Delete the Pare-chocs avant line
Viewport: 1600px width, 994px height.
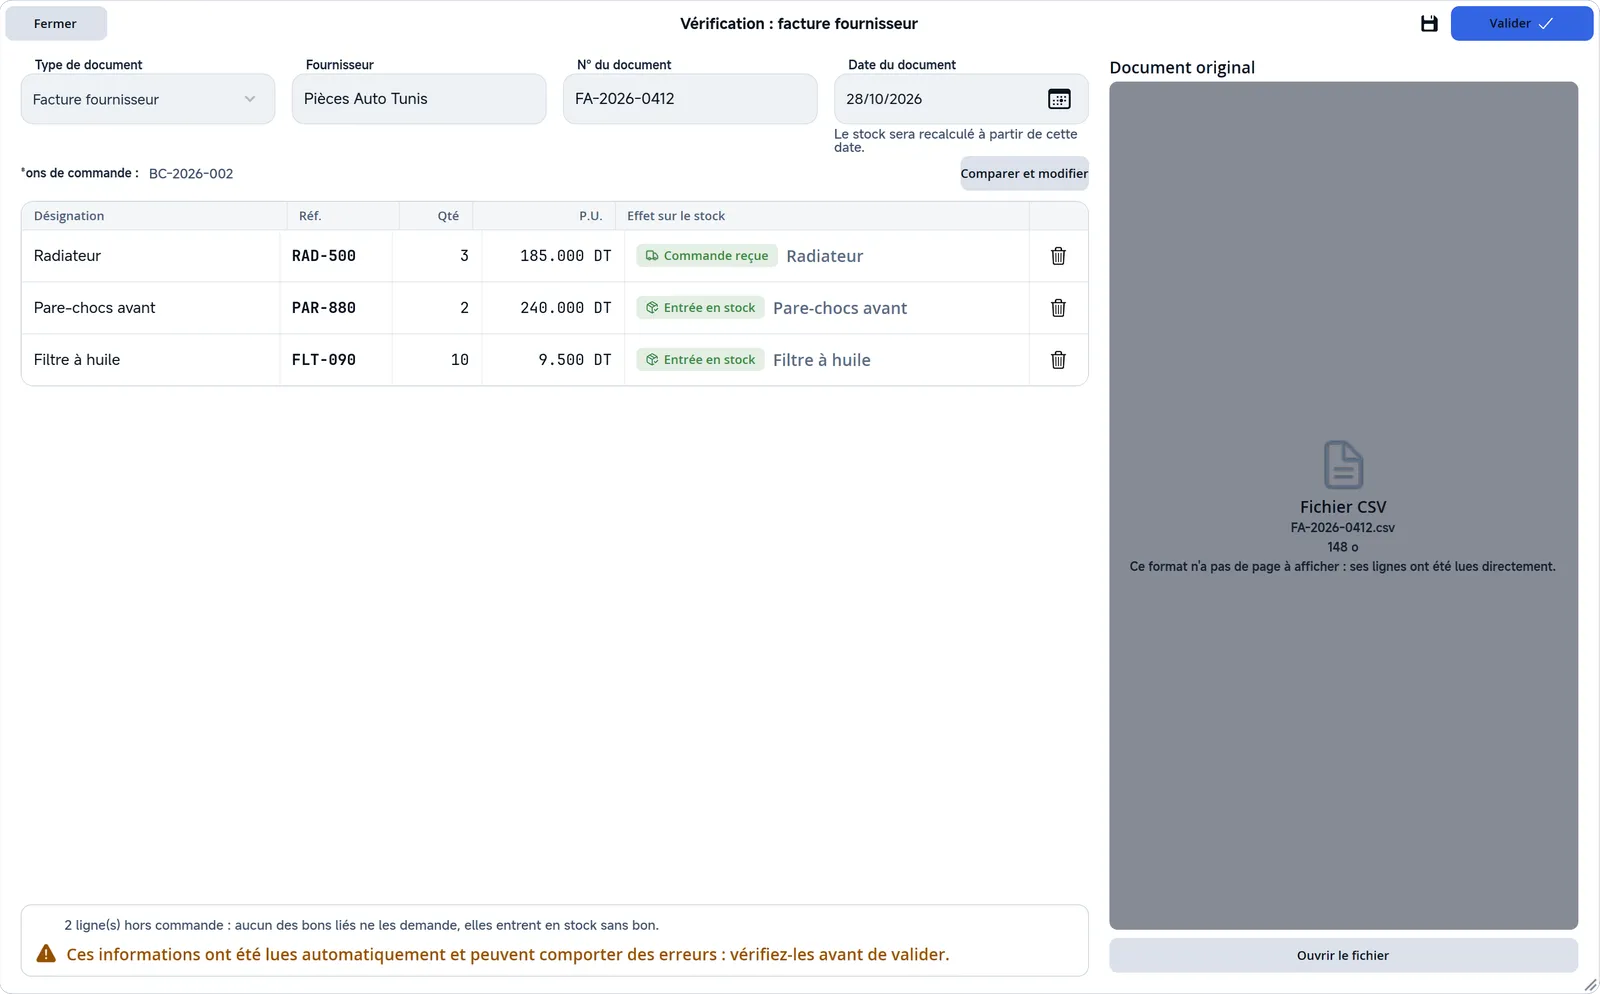[1058, 308]
